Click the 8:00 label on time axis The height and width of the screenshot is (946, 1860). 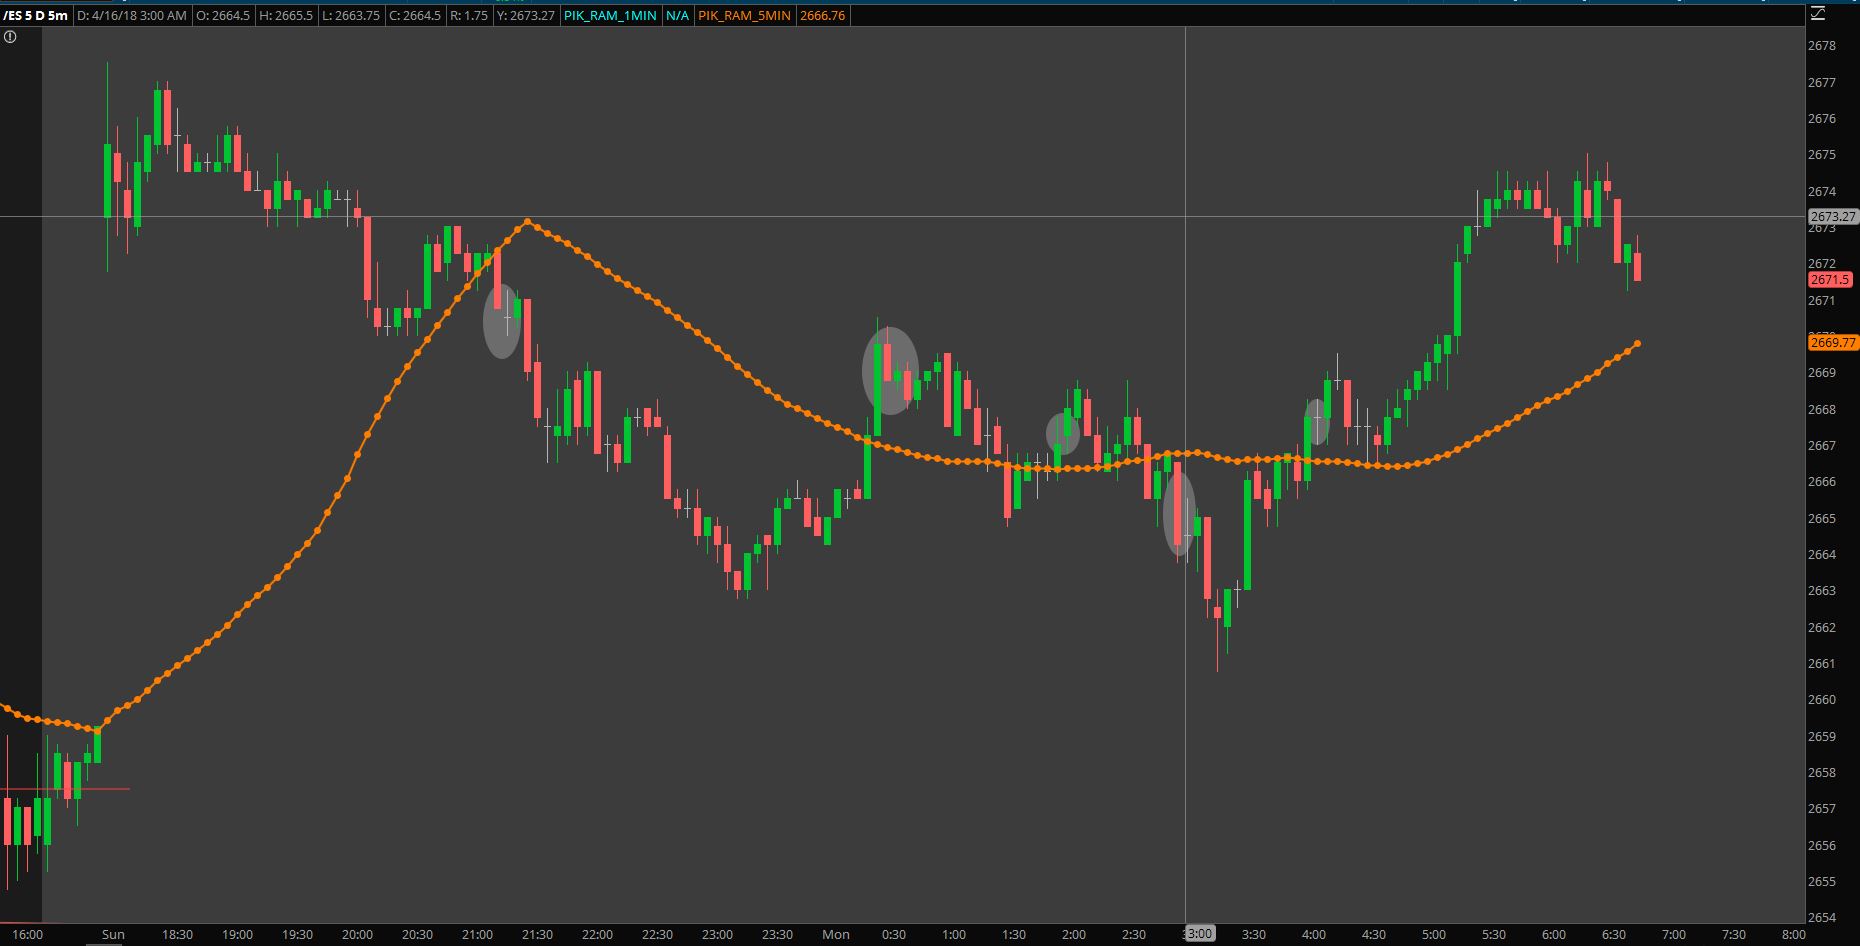(x=1794, y=935)
